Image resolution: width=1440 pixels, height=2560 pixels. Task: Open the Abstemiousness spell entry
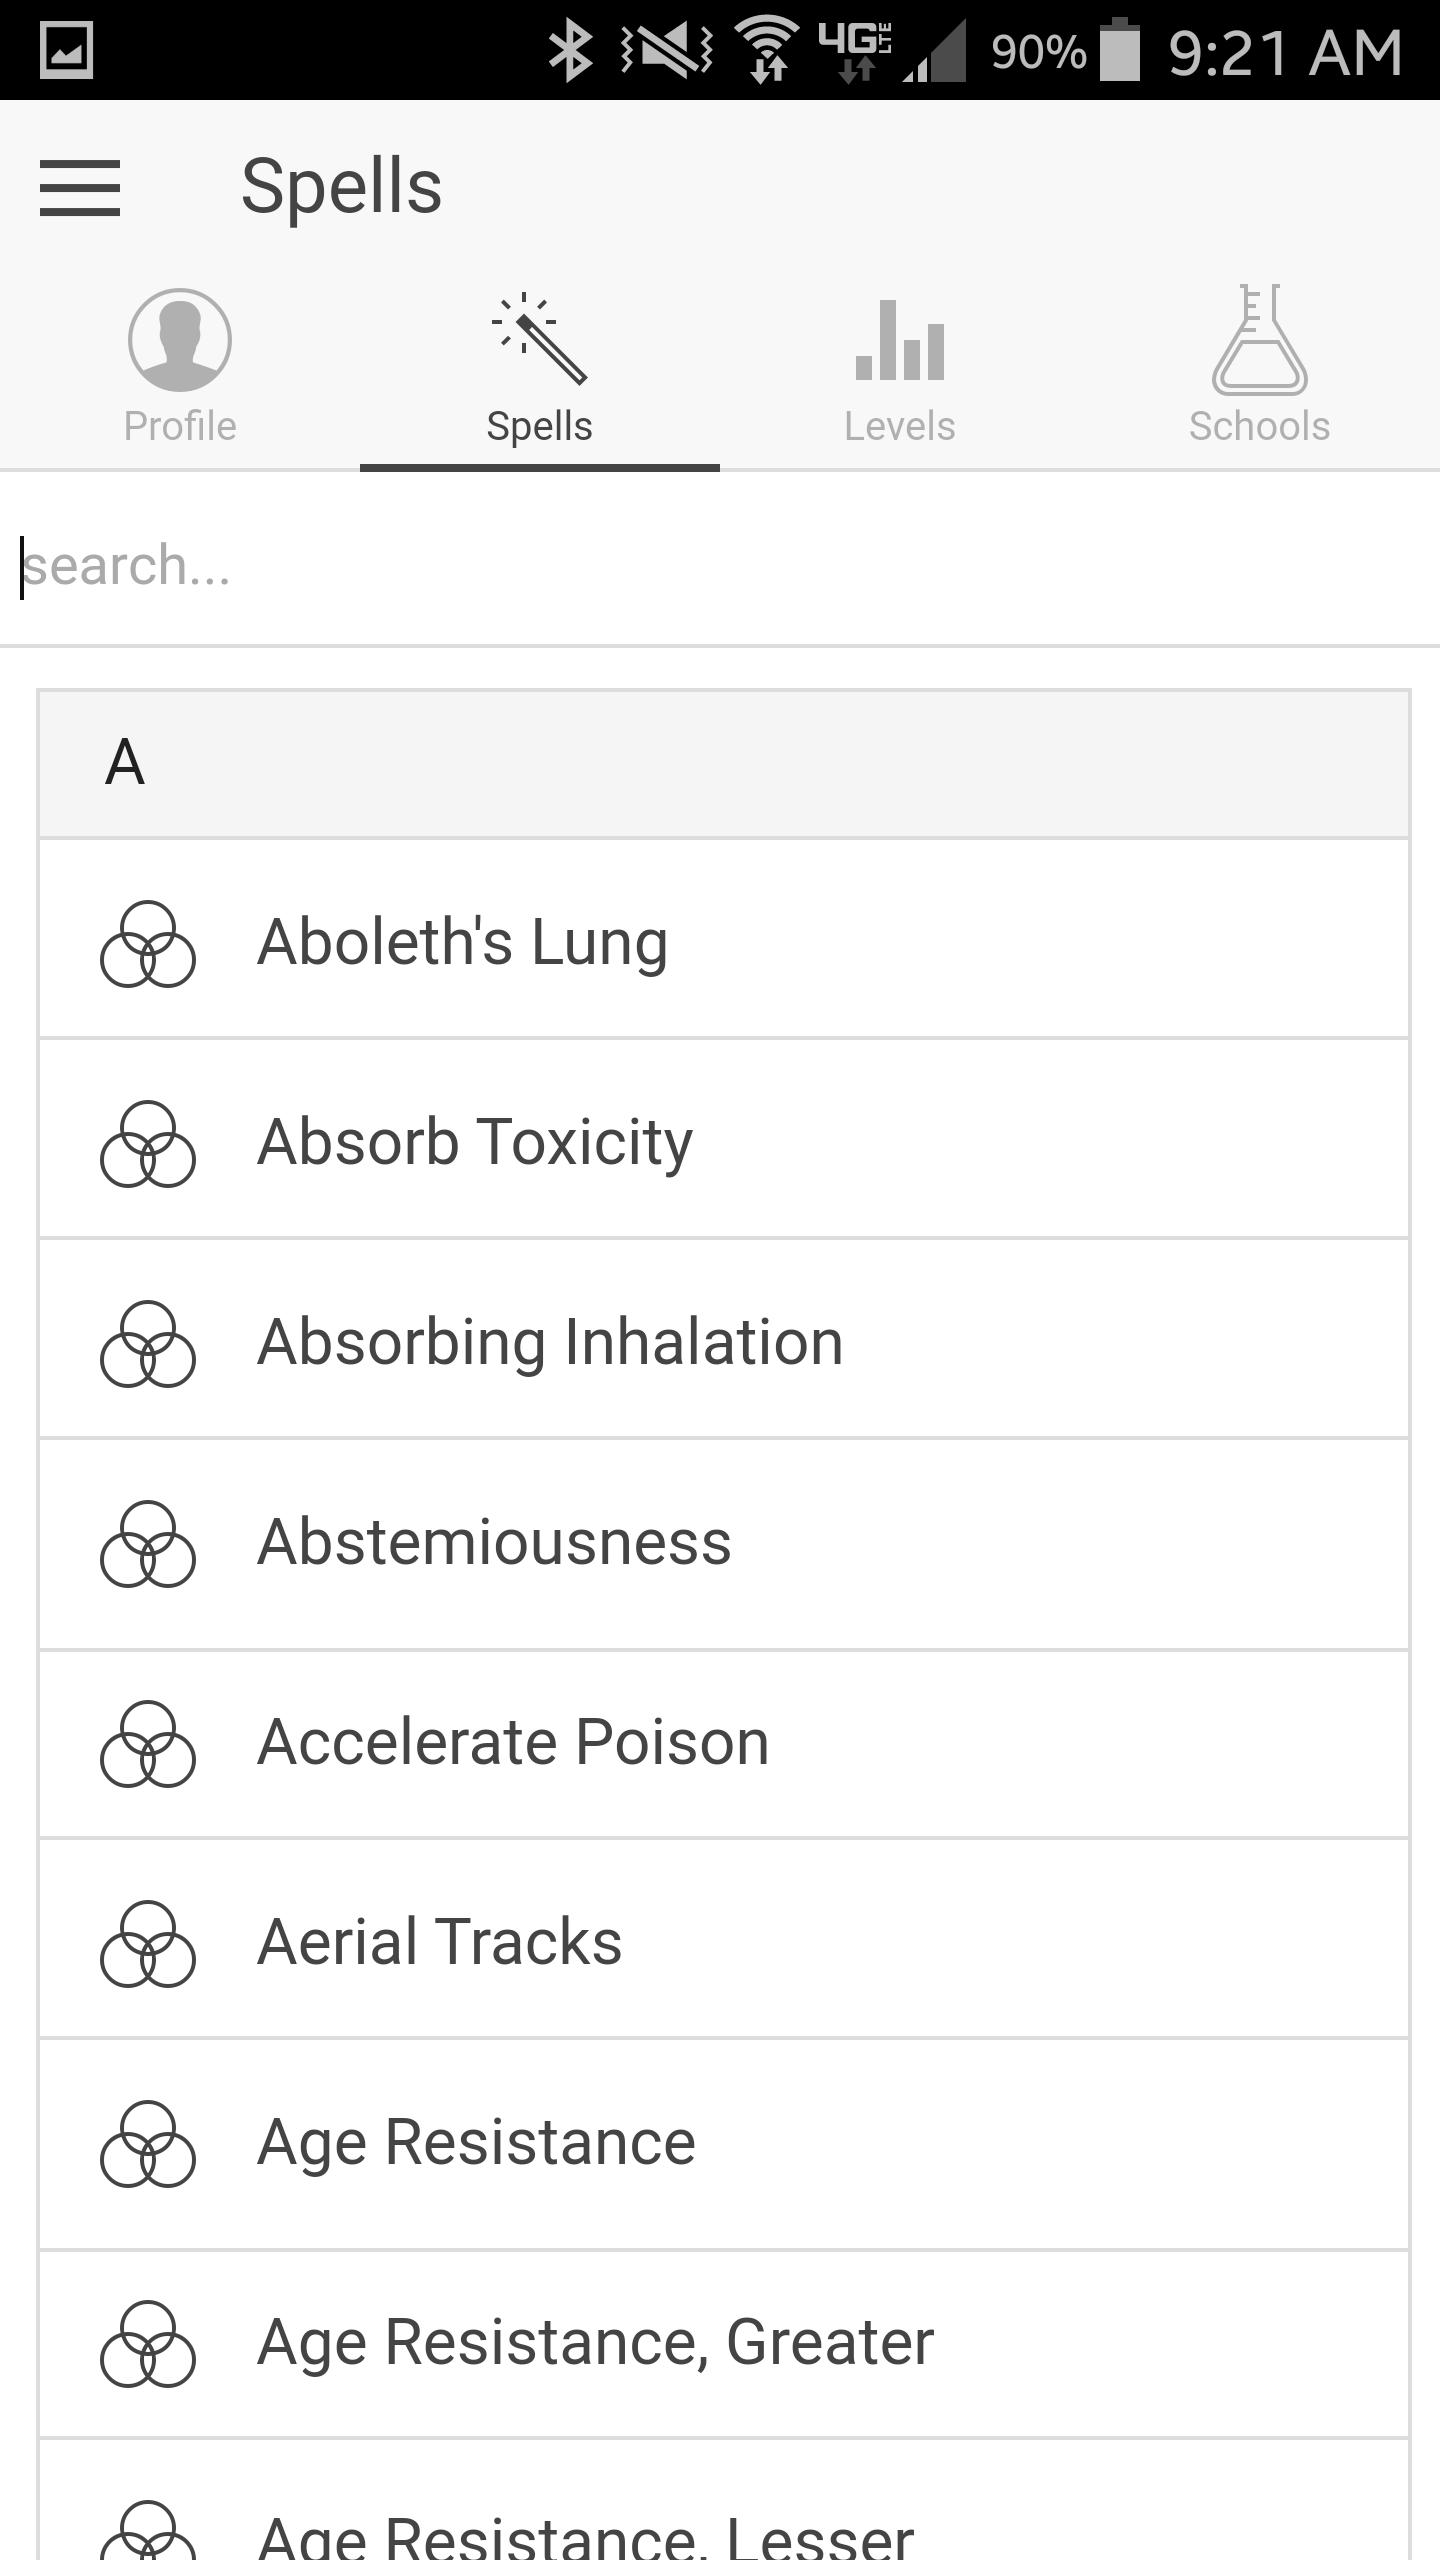(494, 1542)
